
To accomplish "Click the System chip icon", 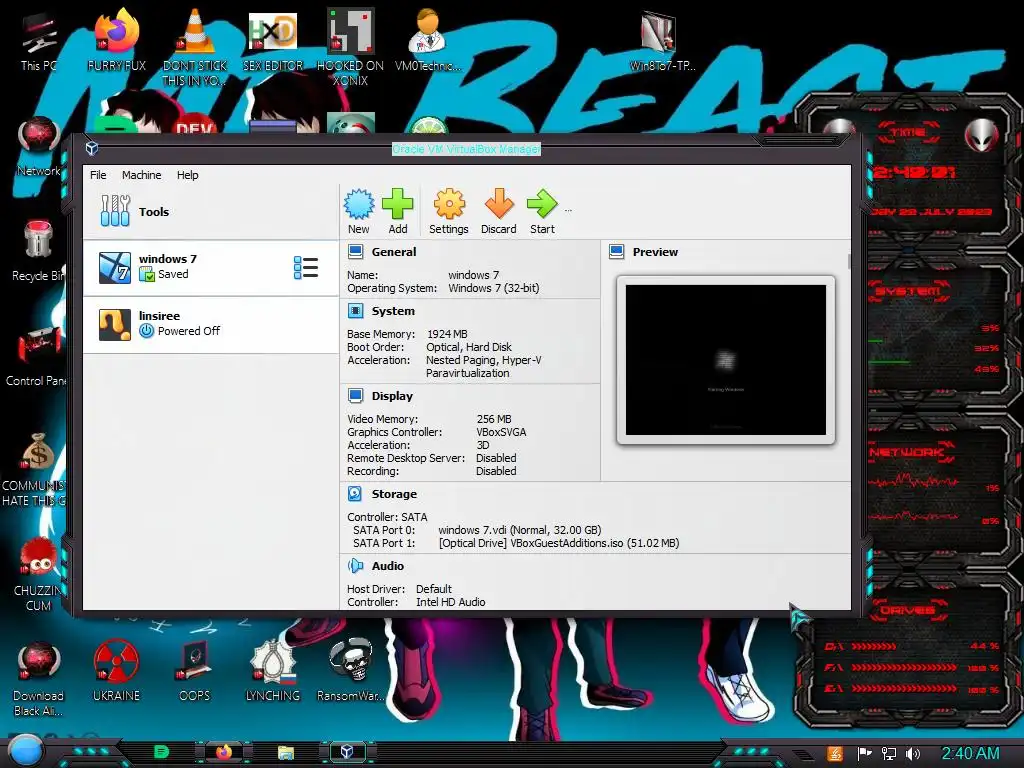I will [x=355, y=312].
